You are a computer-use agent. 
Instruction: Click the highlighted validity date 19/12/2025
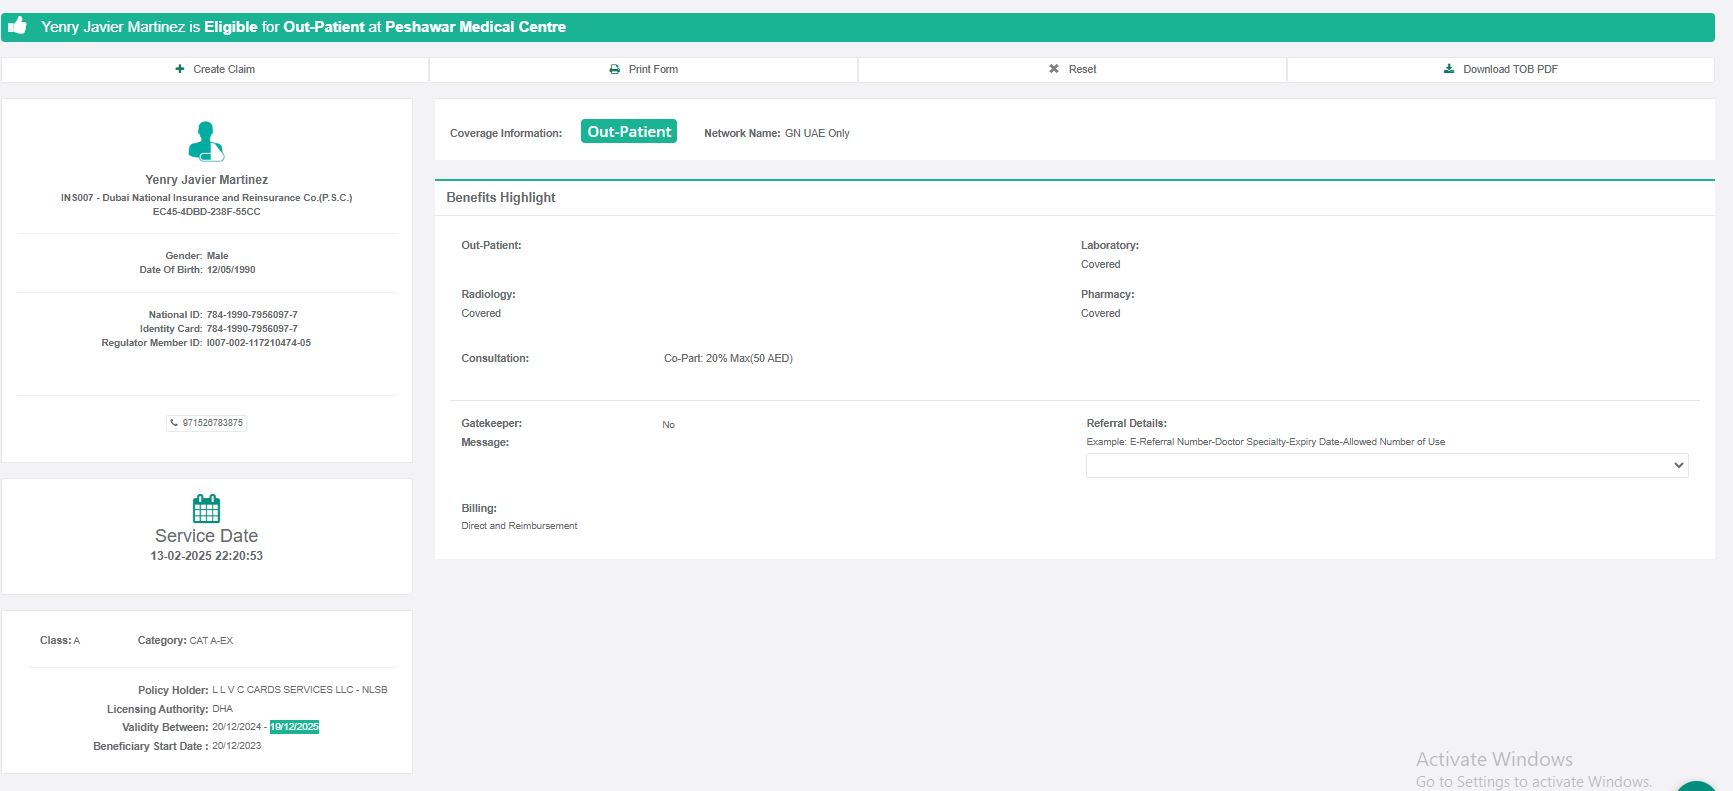pos(294,727)
